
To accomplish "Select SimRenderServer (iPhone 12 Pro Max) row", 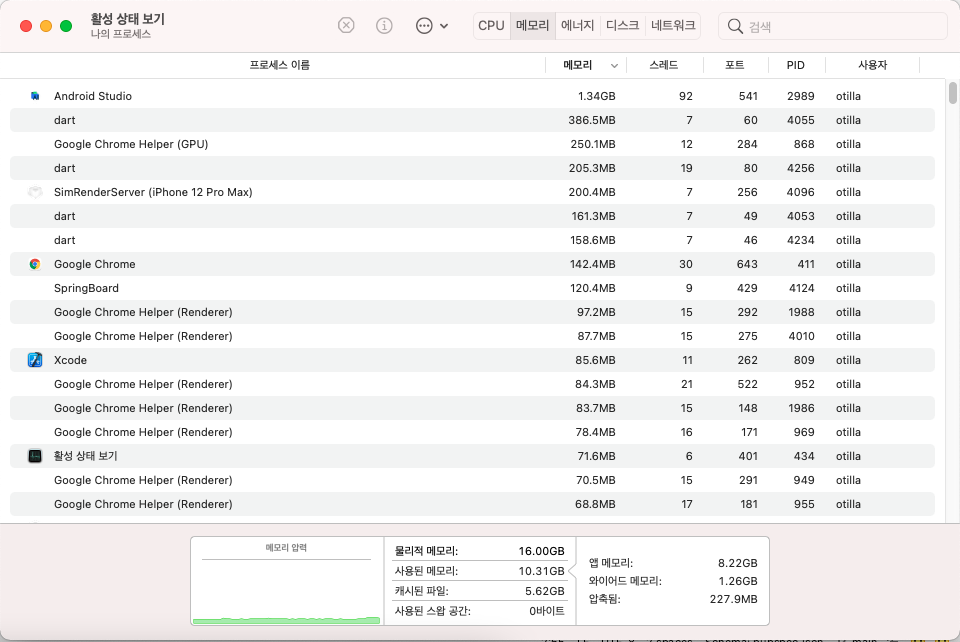I will coord(472,192).
